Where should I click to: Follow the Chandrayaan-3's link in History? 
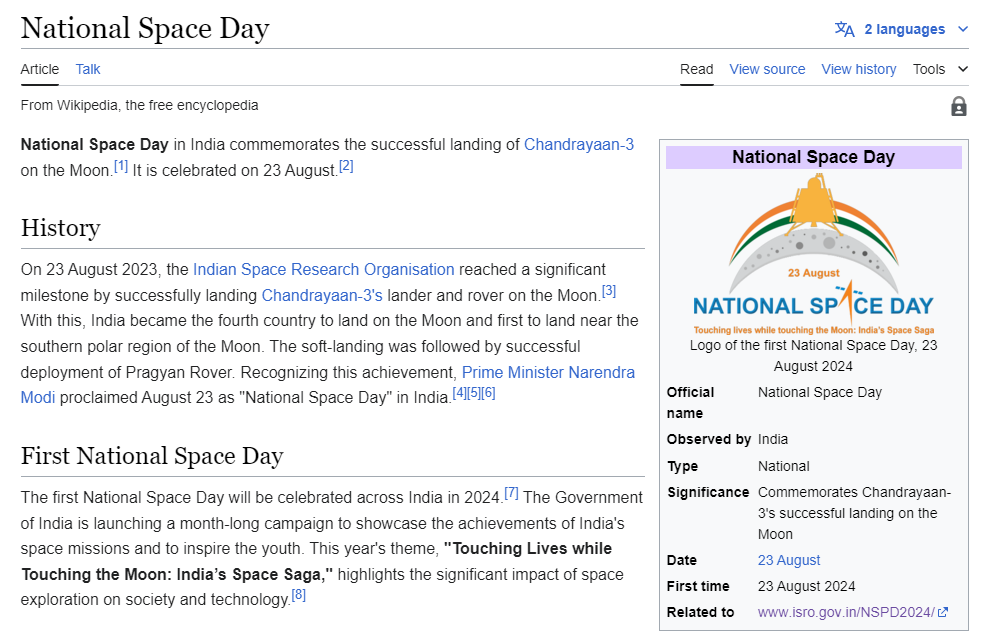[x=322, y=296]
